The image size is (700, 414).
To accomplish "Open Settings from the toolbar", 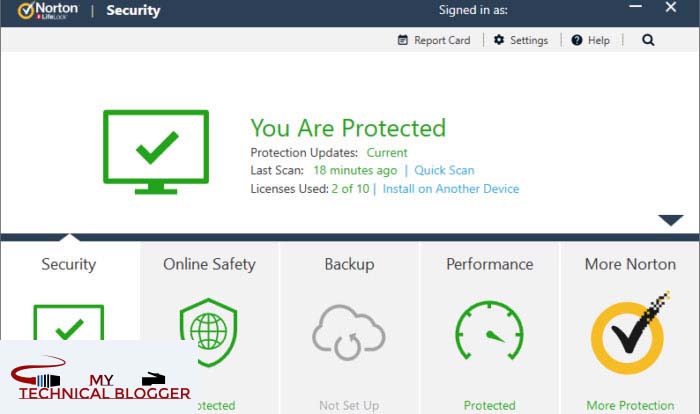I will tap(521, 40).
